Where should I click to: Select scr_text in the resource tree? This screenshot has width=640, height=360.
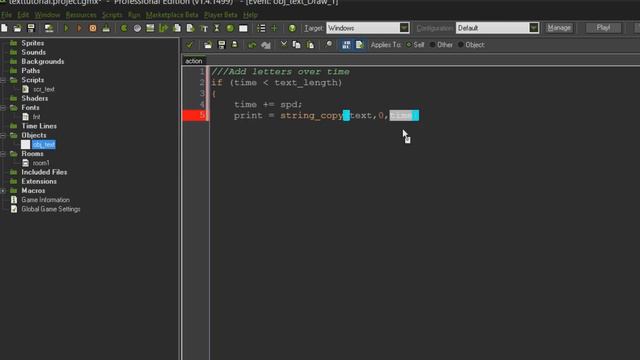(44, 89)
